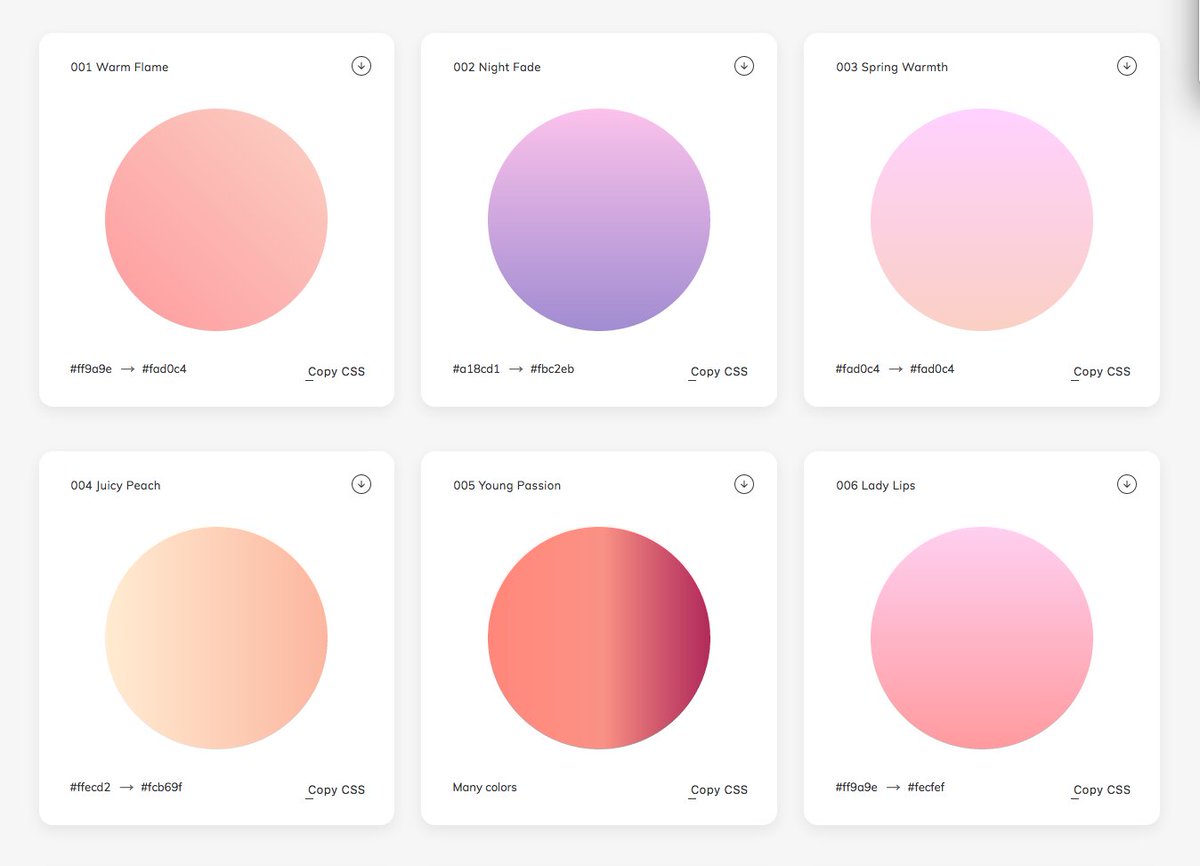Image resolution: width=1200 pixels, height=866 pixels.
Task: Click the #fecfef hex code
Action: (926, 787)
